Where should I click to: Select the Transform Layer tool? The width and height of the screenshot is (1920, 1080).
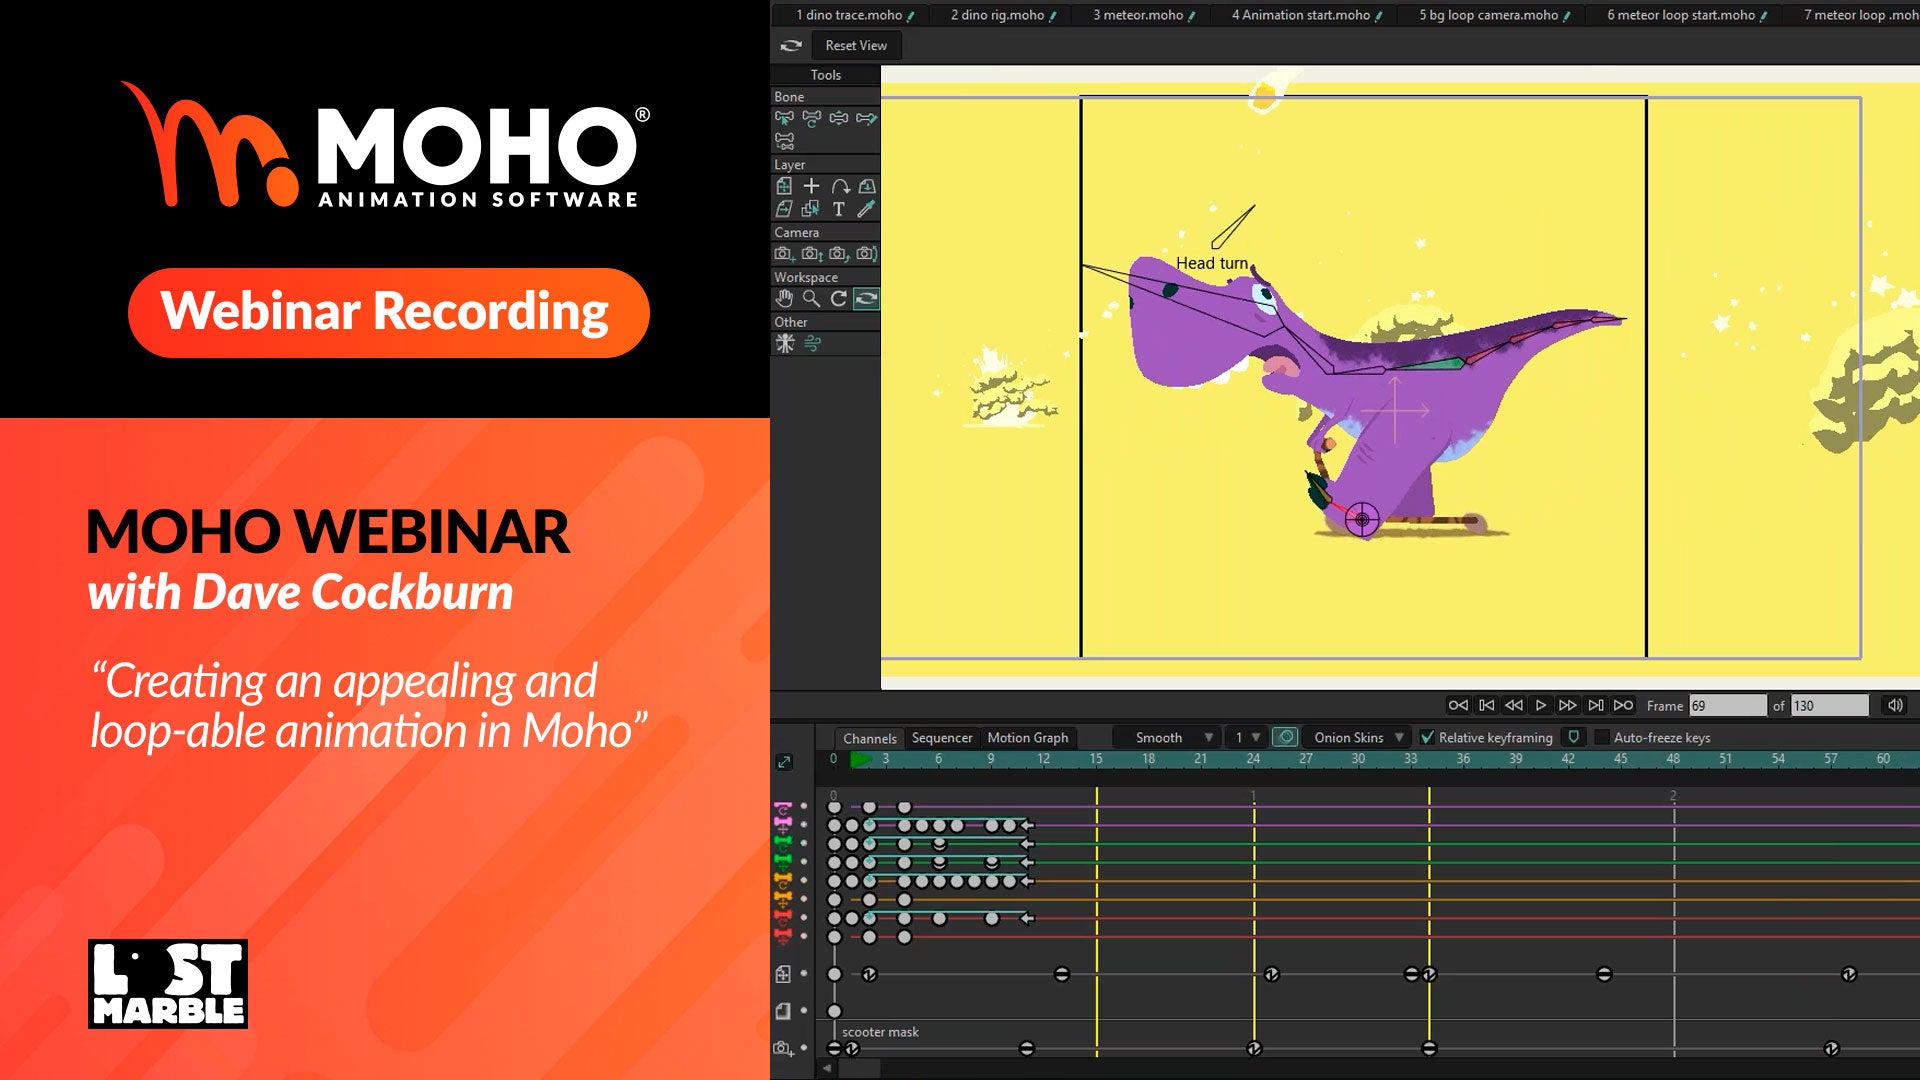pyautogui.click(x=784, y=186)
